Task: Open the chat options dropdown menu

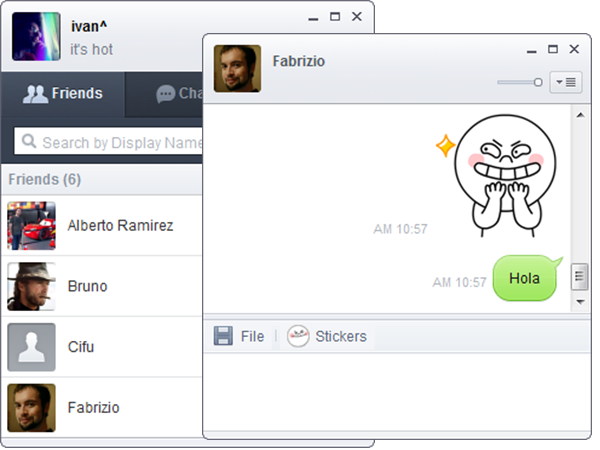Action: [x=565, y=82]
